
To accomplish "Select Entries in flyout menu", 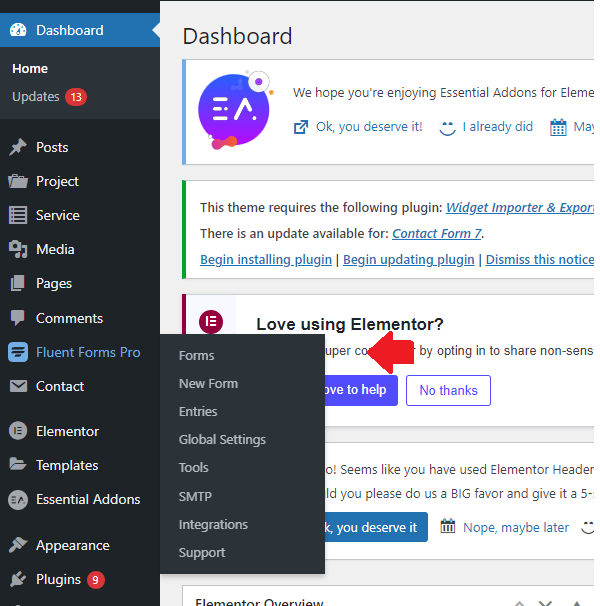I will pos(198,412).
